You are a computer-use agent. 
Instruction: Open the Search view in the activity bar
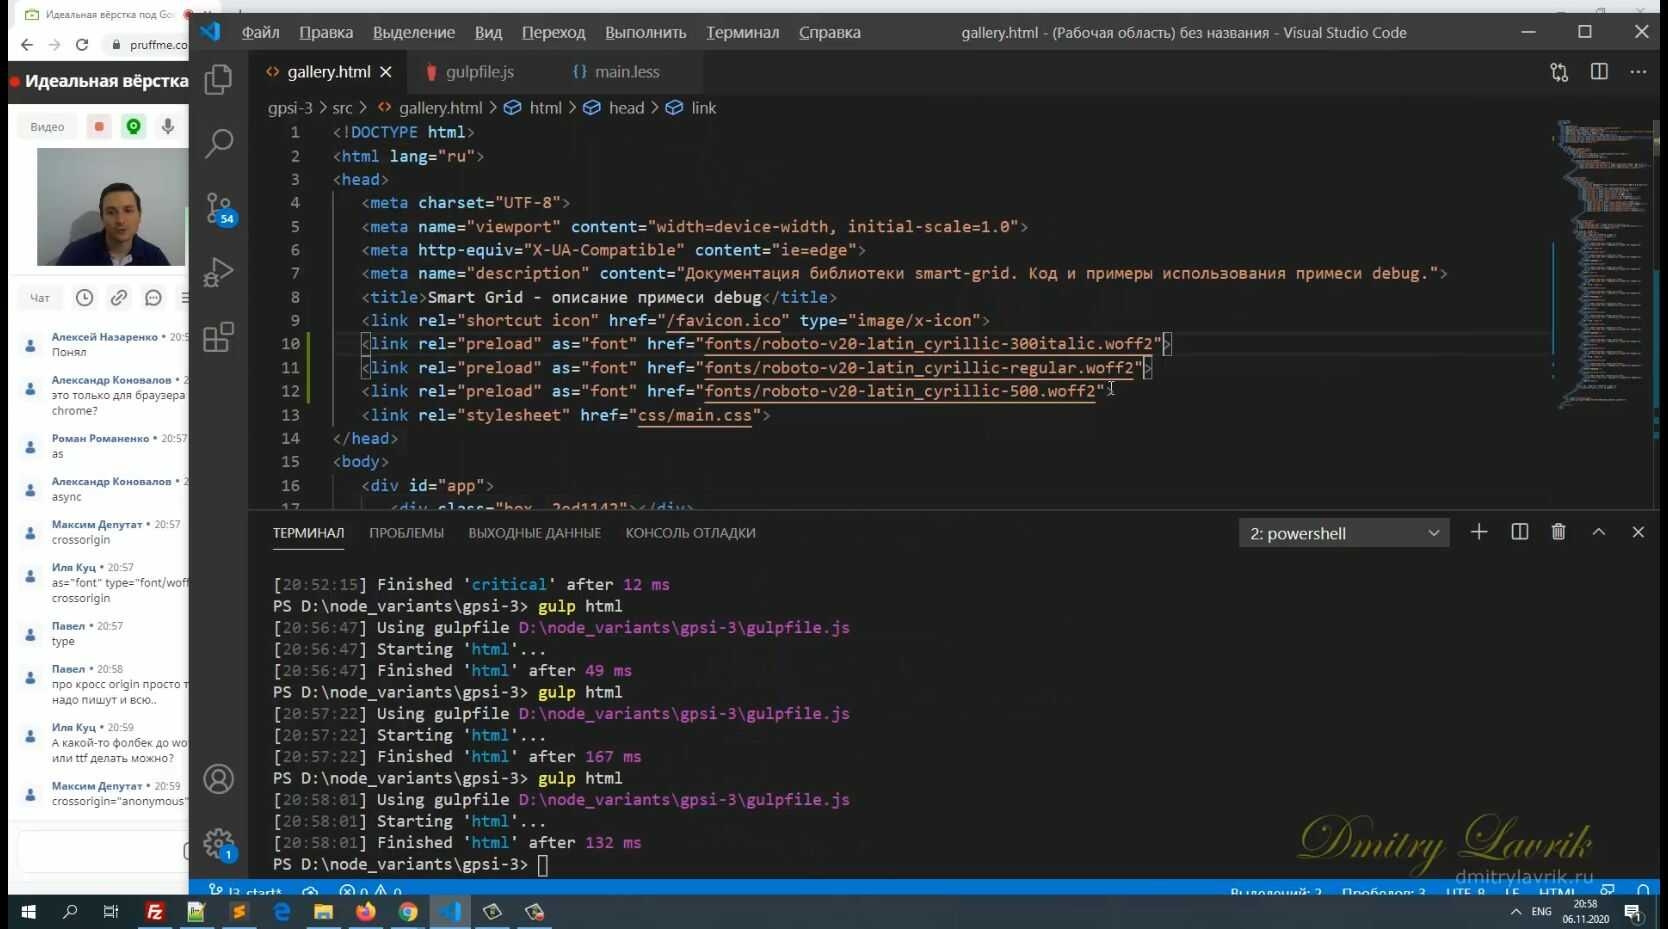218,143
